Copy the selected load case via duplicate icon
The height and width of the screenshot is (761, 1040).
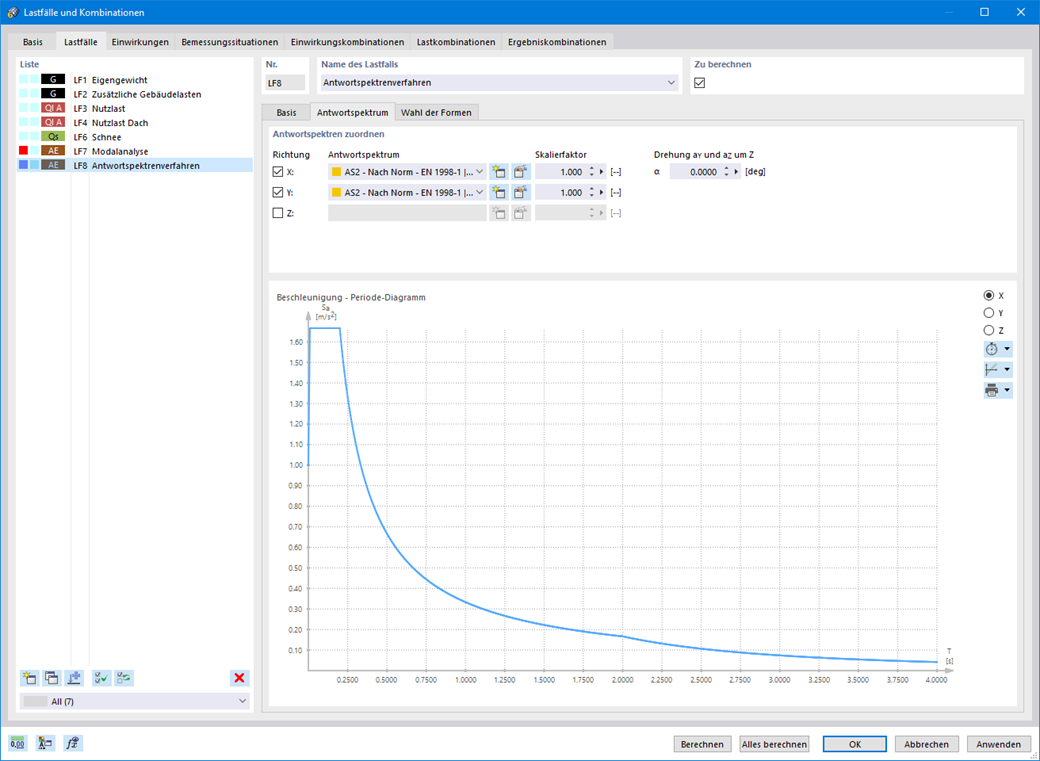[x=52, y=678]
